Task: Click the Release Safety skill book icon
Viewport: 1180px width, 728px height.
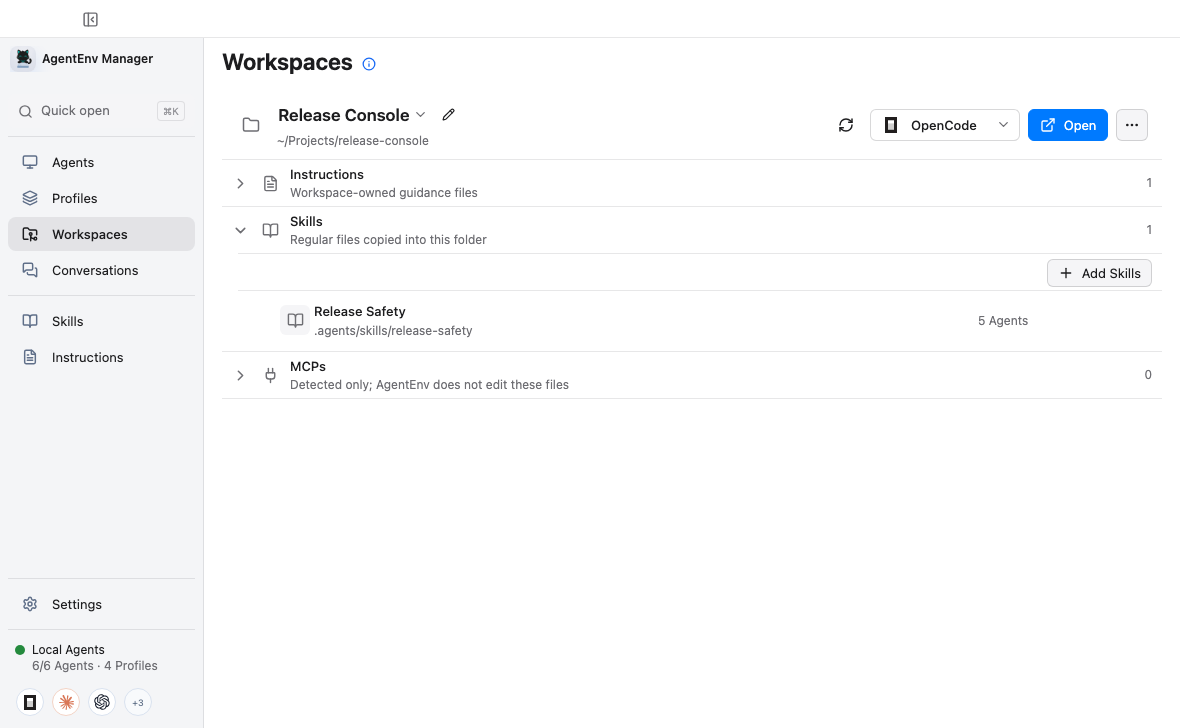Action: coord(296,321)
